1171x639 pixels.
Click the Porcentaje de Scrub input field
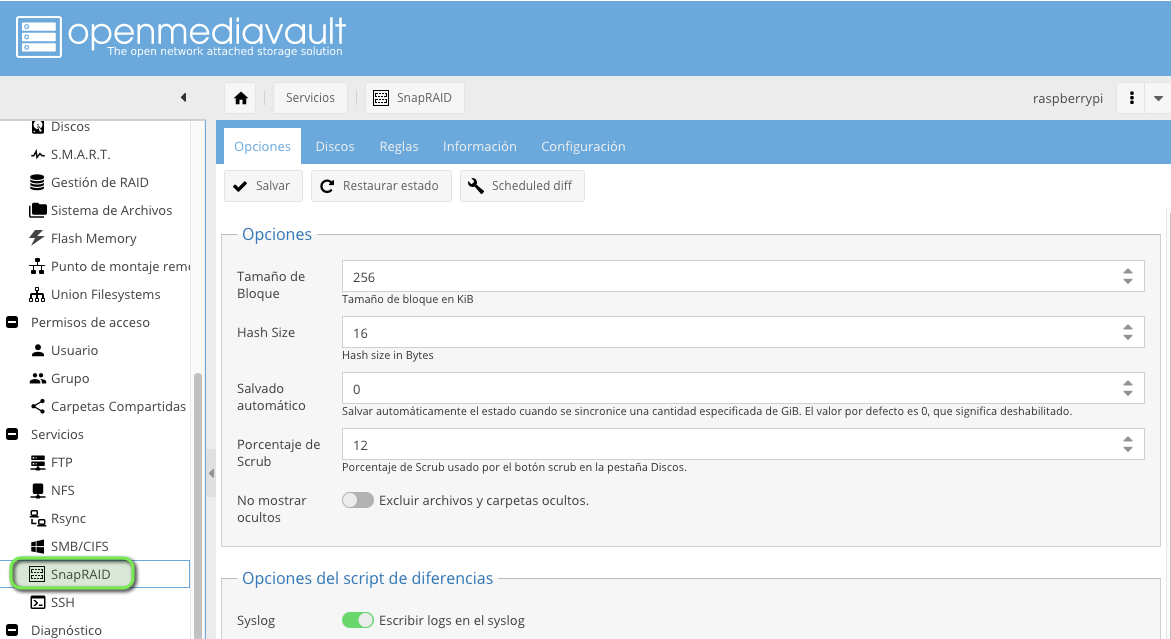pos(700,444)
